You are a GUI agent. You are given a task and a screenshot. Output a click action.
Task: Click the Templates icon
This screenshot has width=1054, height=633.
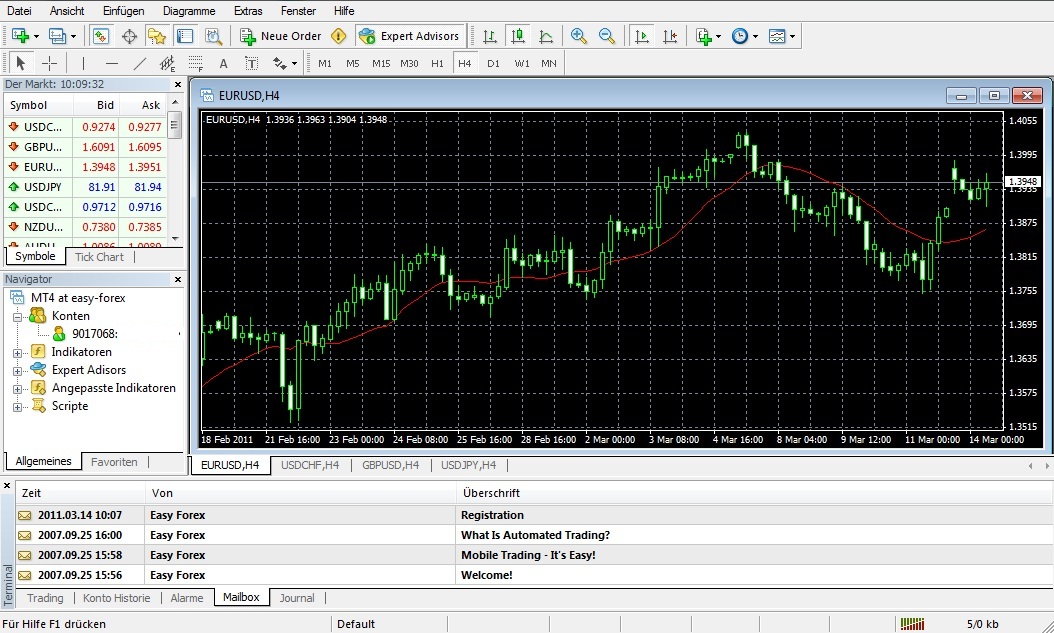[x=777, y=36]
